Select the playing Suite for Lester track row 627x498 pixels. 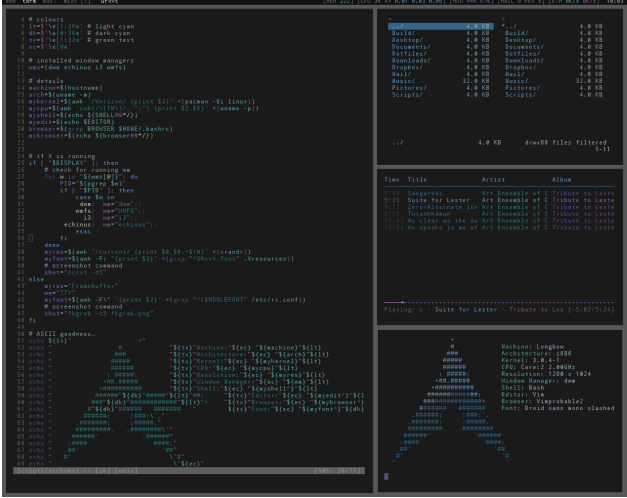(x=499, y=200)
